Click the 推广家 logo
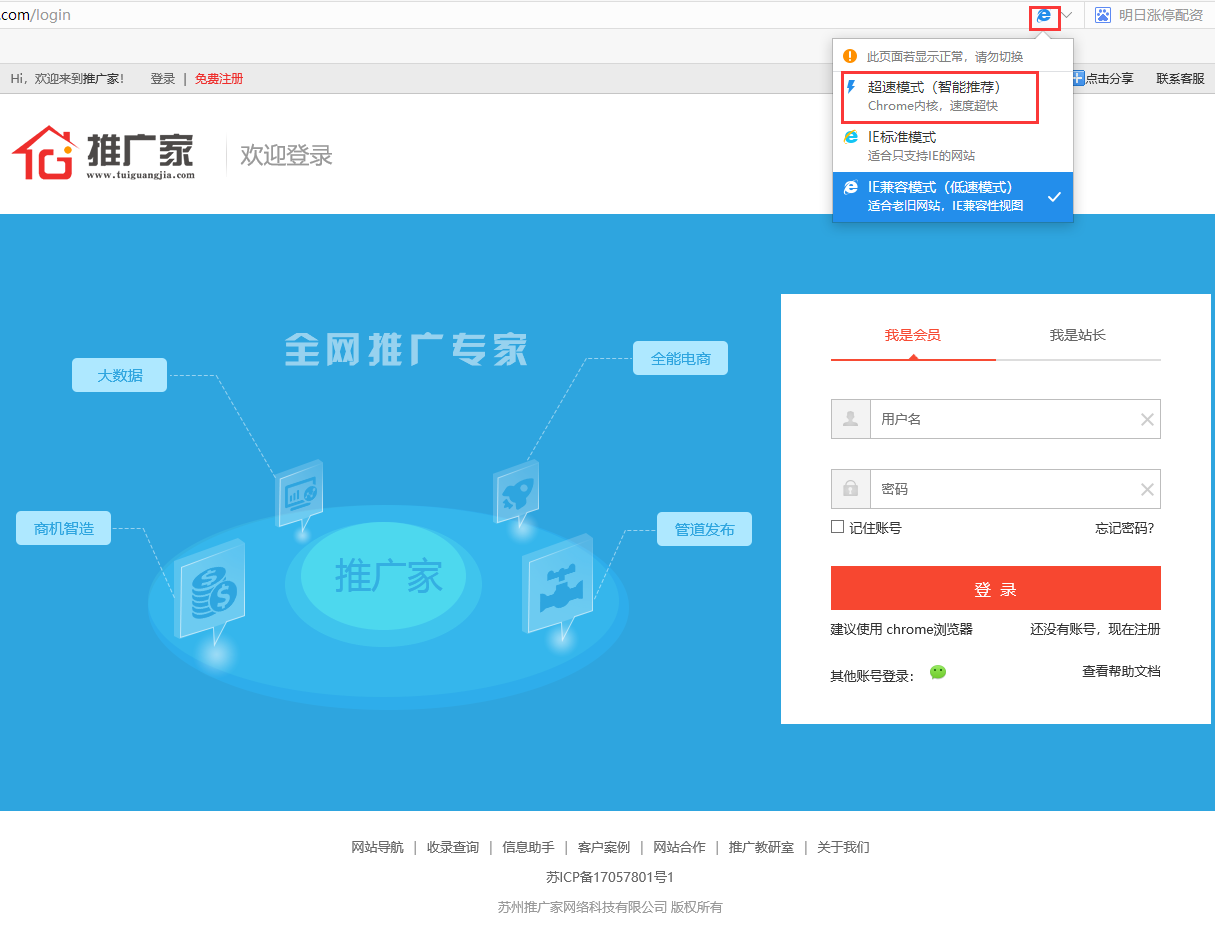1215x939 pixels. pyautogui.click(x=103, y=153)
